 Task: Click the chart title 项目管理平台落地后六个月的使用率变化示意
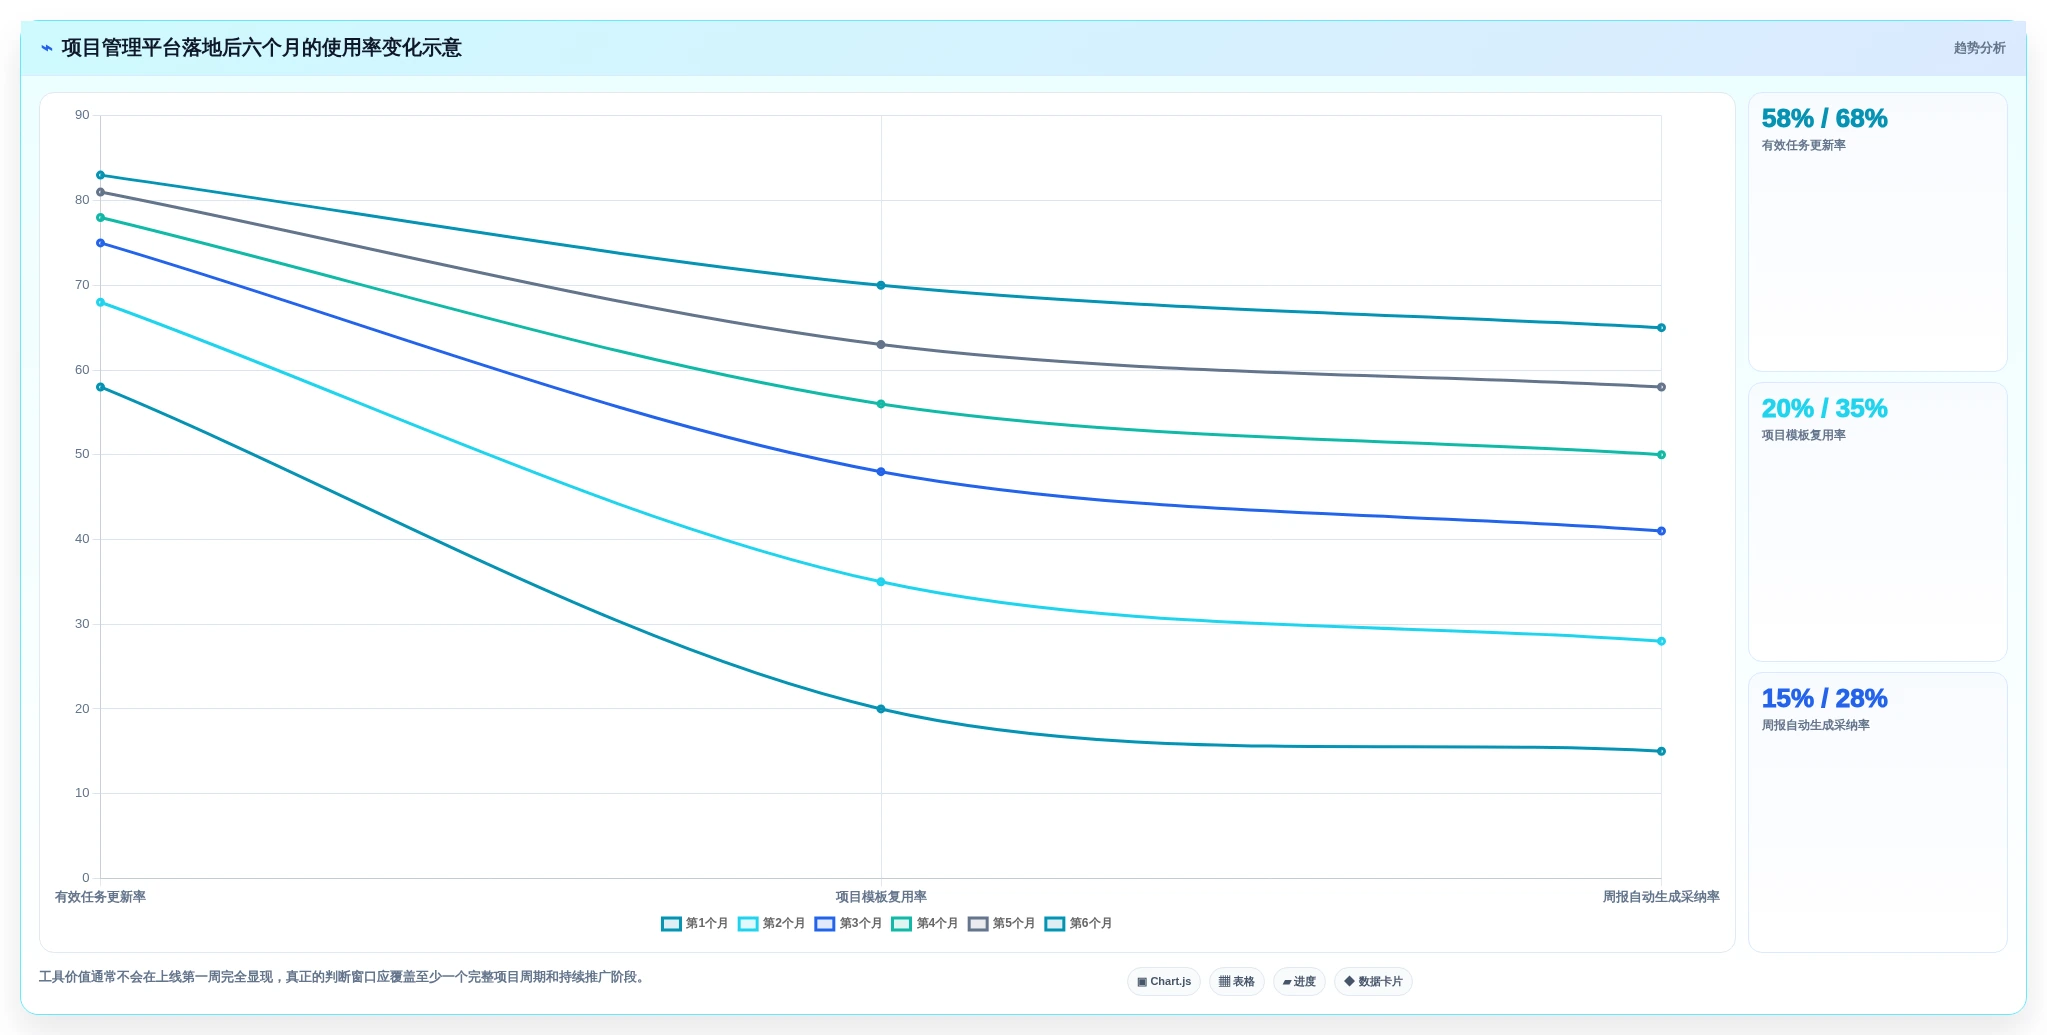click(261, 48)
